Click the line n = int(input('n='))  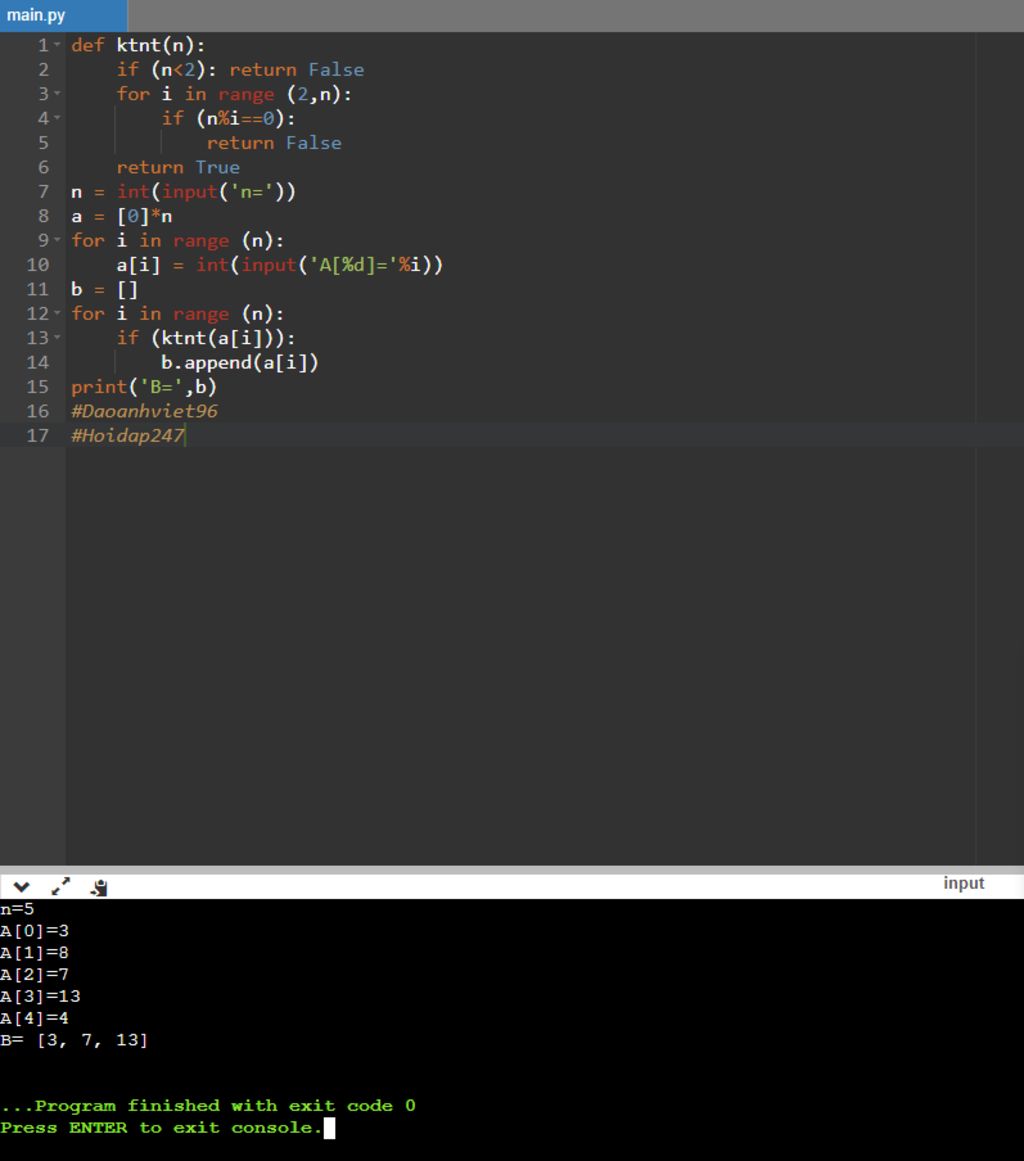(183, 192)
